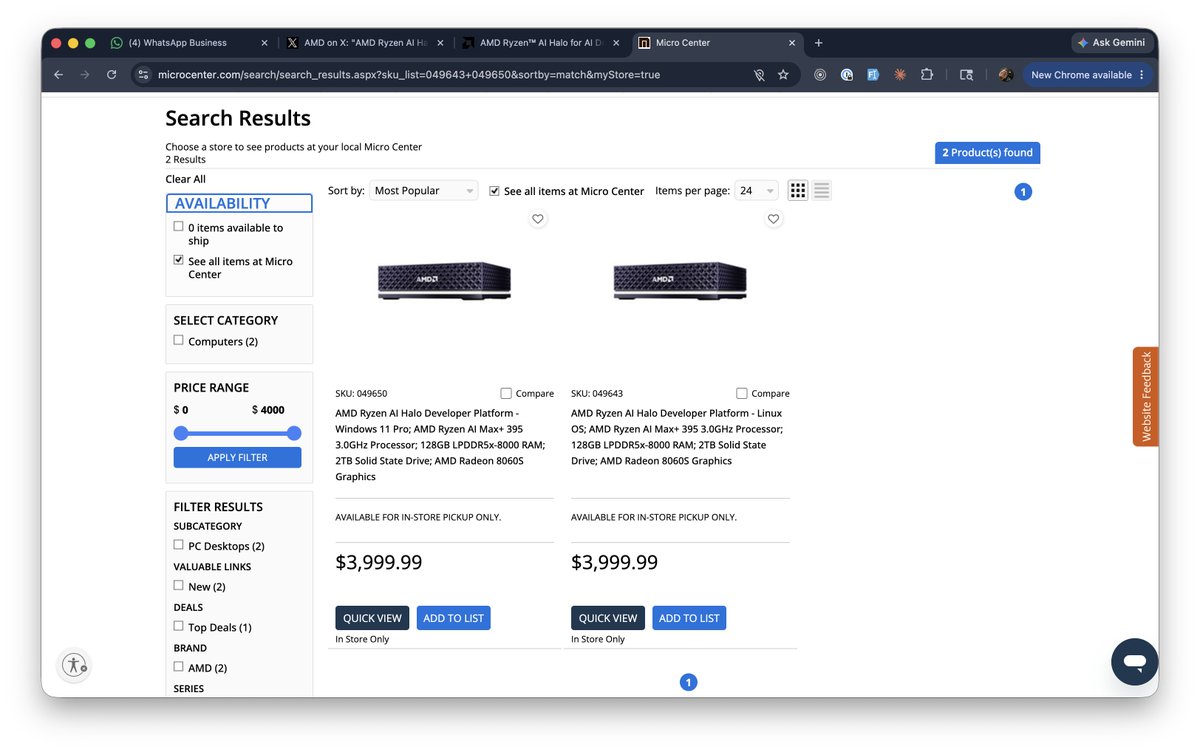Image resolution: width=1200 pixels, height=752 pixels.
Task: Quick View the Linux OS product
Action: click(x=608, y=618)
